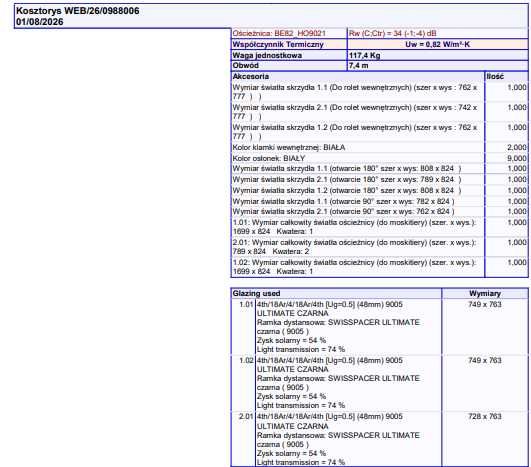531x467 pixels.
Task: Select row 'skrzydła 1.1 (otwarcie 180° ... 808 x 824)'
Action: pyautogui.click(x=379, y=169)
